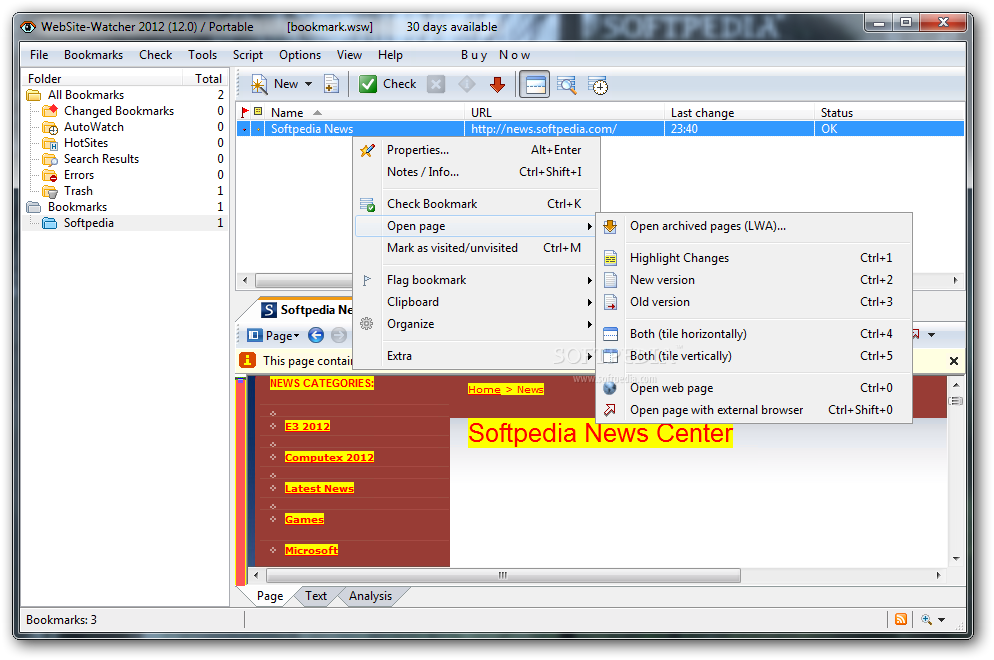This screenshot has width=994, height=660.
Task: Choose Old version in submenu
Action: point(754,302)
